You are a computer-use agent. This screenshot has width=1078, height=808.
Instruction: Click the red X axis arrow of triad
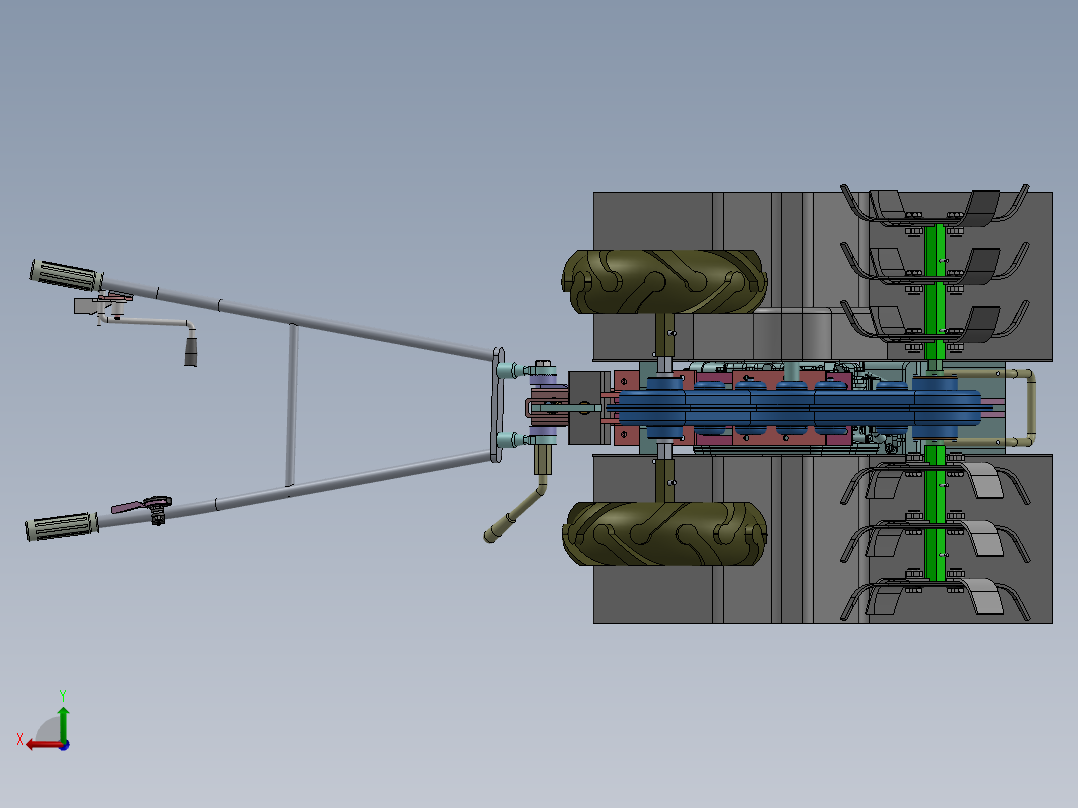(43, 745)
